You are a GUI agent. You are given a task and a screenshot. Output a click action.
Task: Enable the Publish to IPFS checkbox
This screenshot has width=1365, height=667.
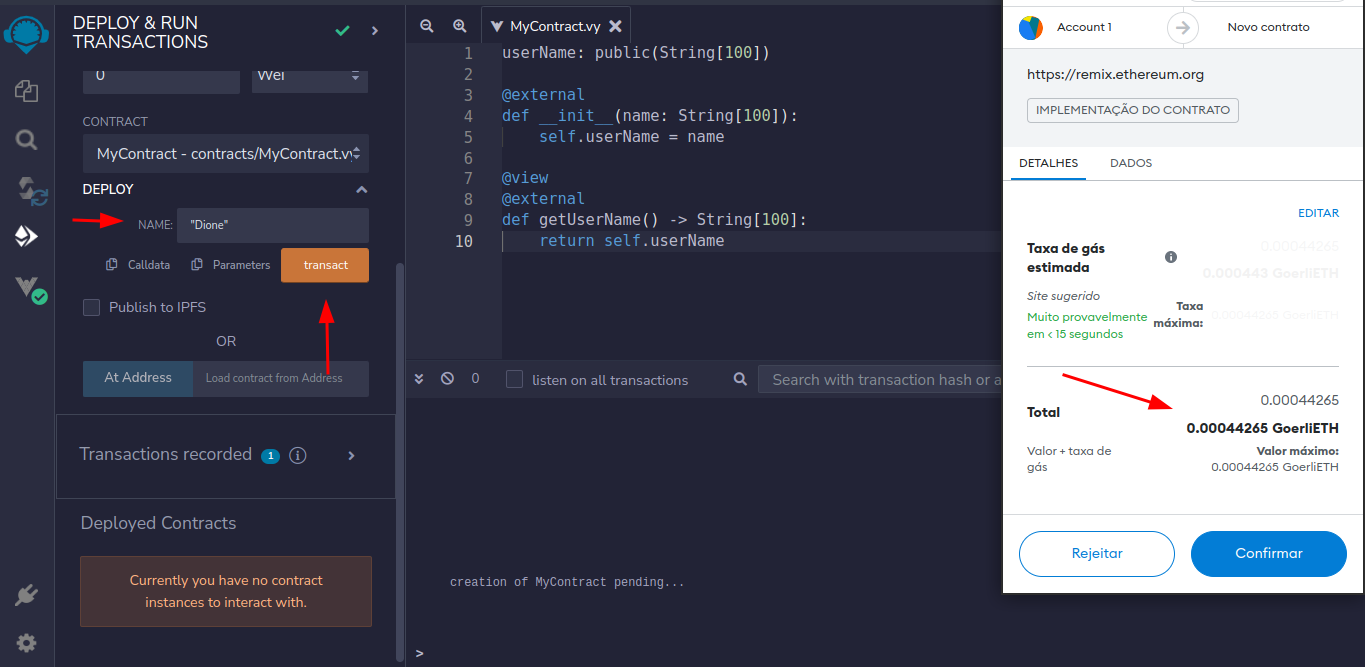92,307
